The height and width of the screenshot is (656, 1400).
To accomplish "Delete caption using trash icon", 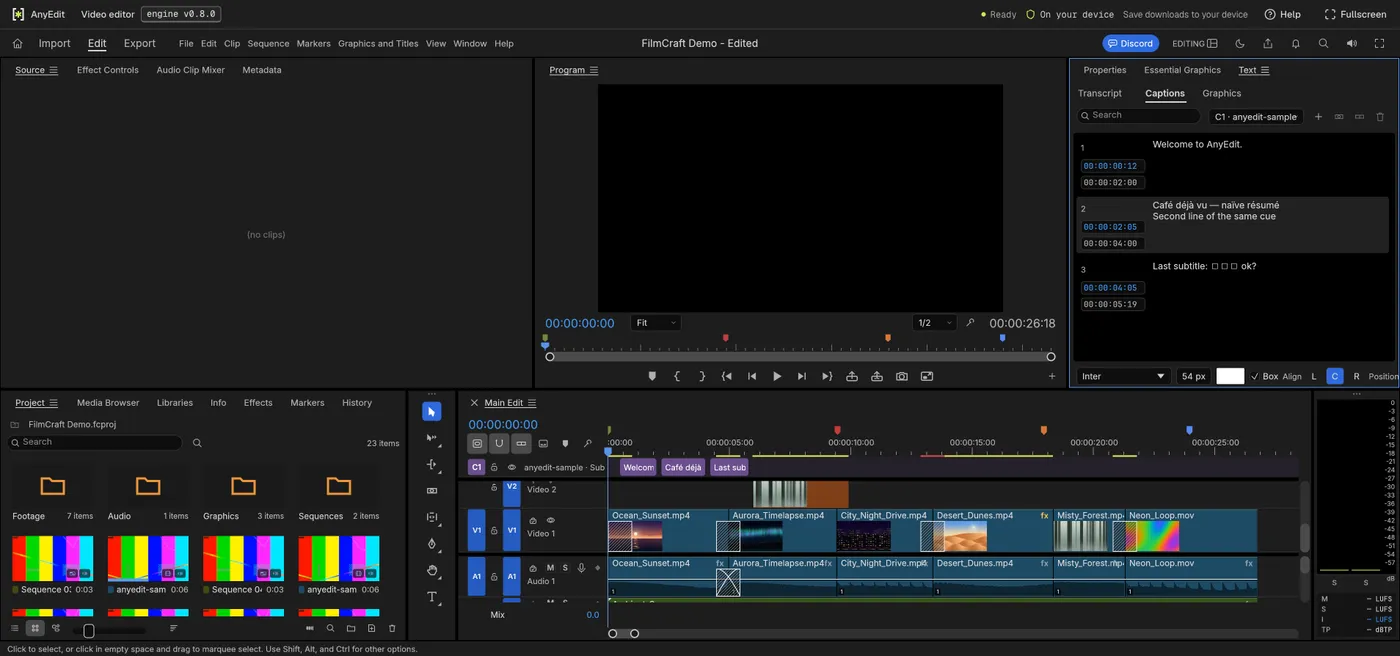I will coord(1380,117).
